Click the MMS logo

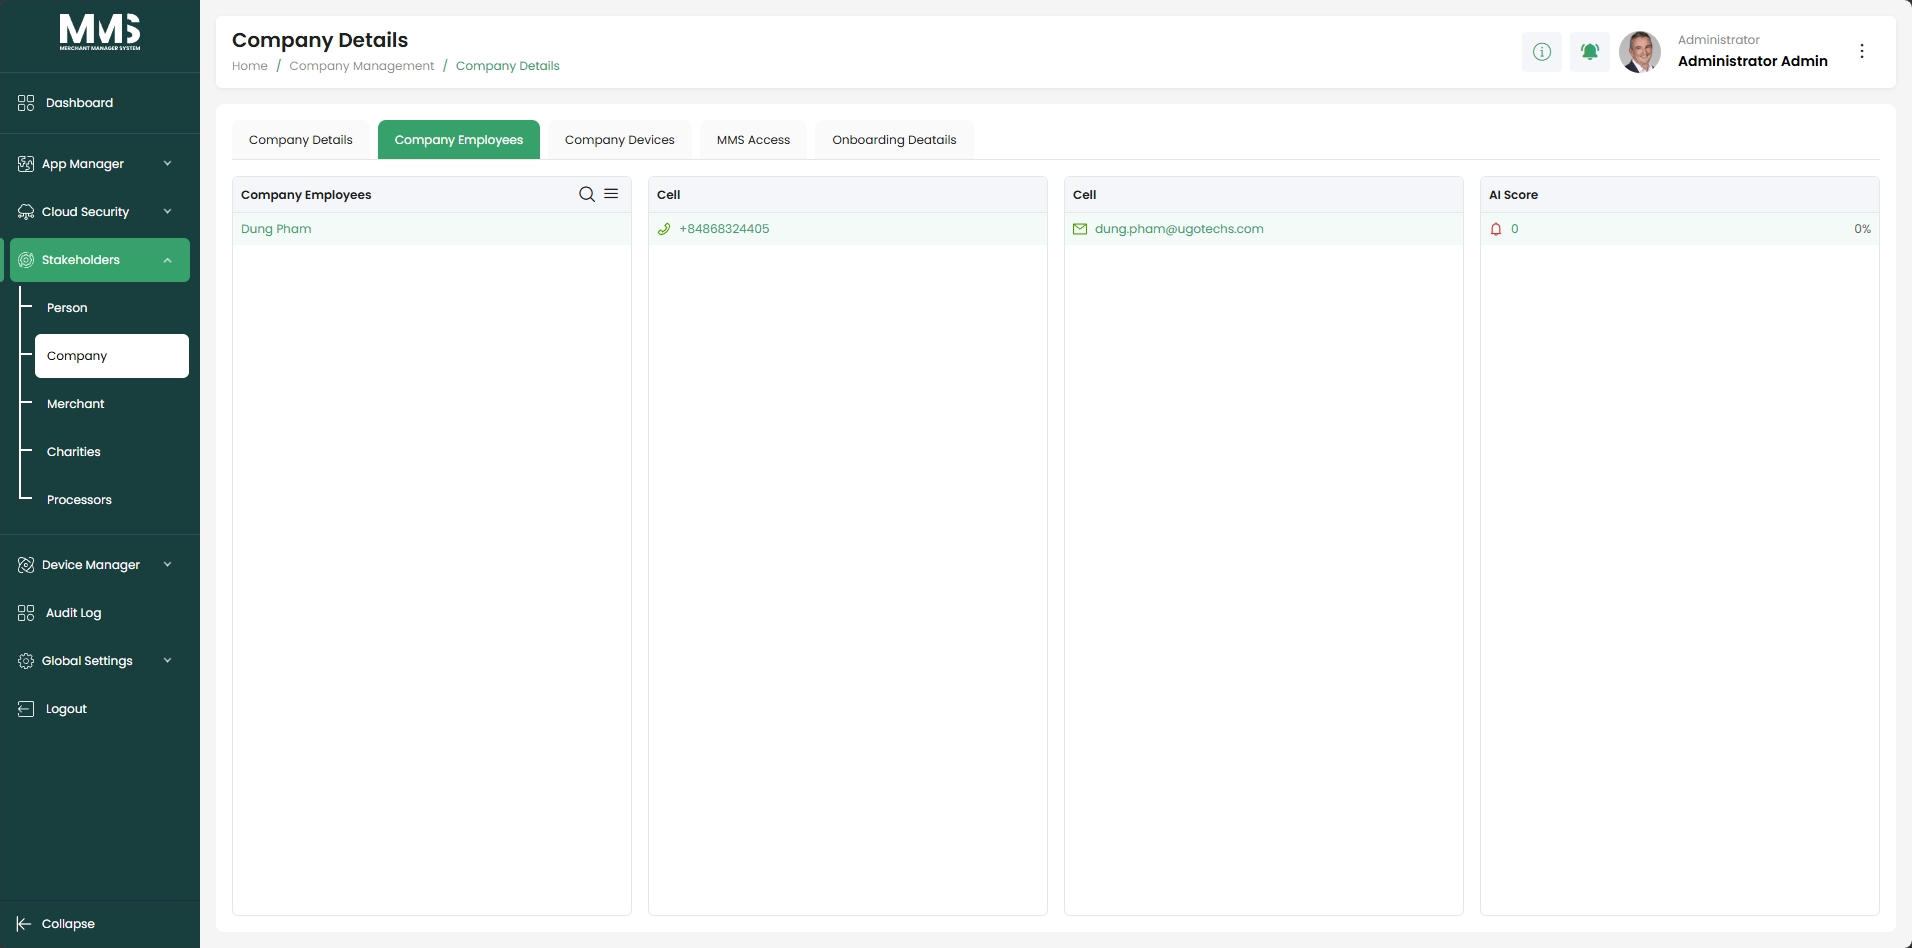click(x=100, y=32)
